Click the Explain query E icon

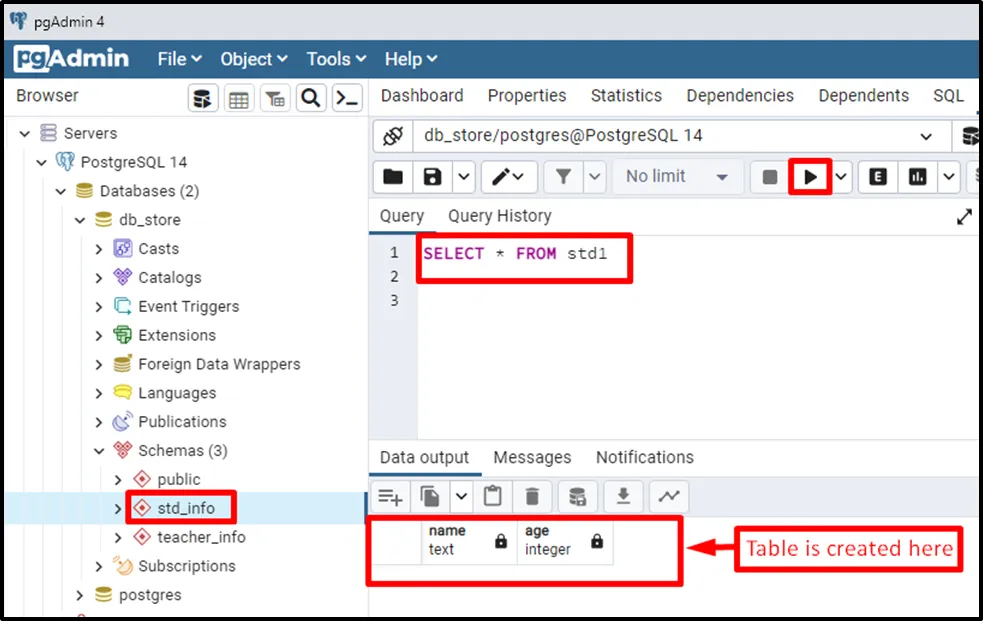pos(878,177)
